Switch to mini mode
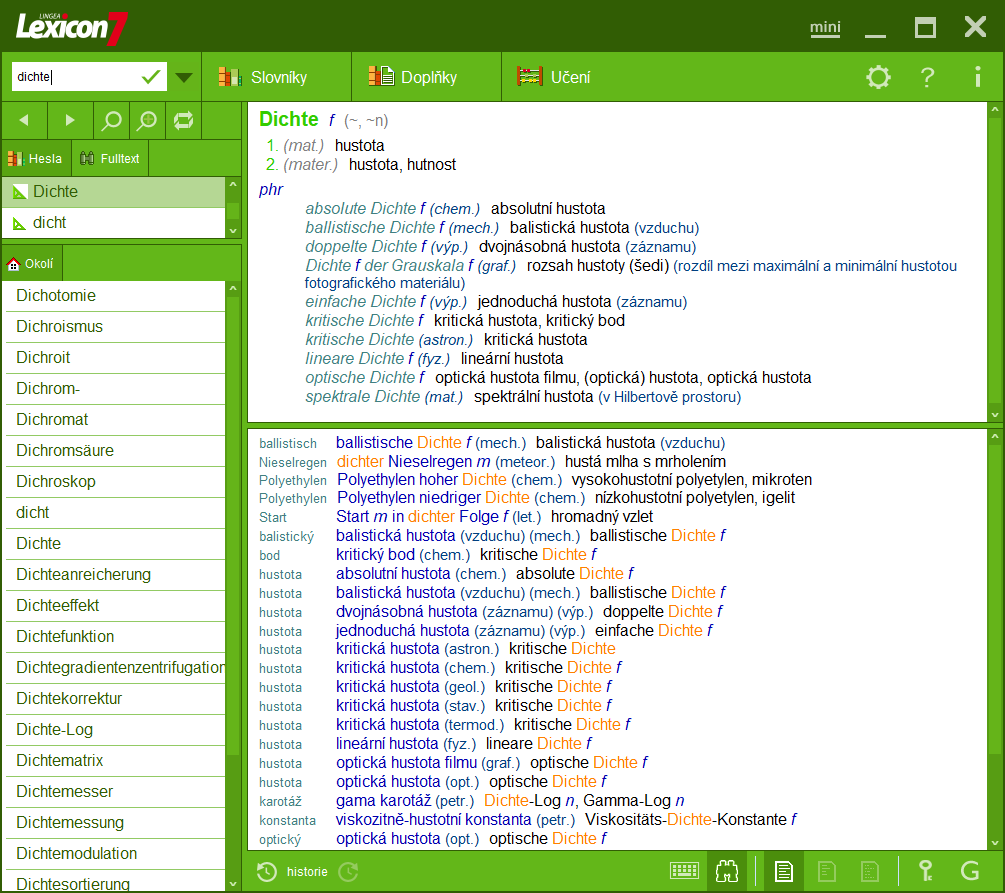The image size is (1005, 893). (x=824, y=28)
